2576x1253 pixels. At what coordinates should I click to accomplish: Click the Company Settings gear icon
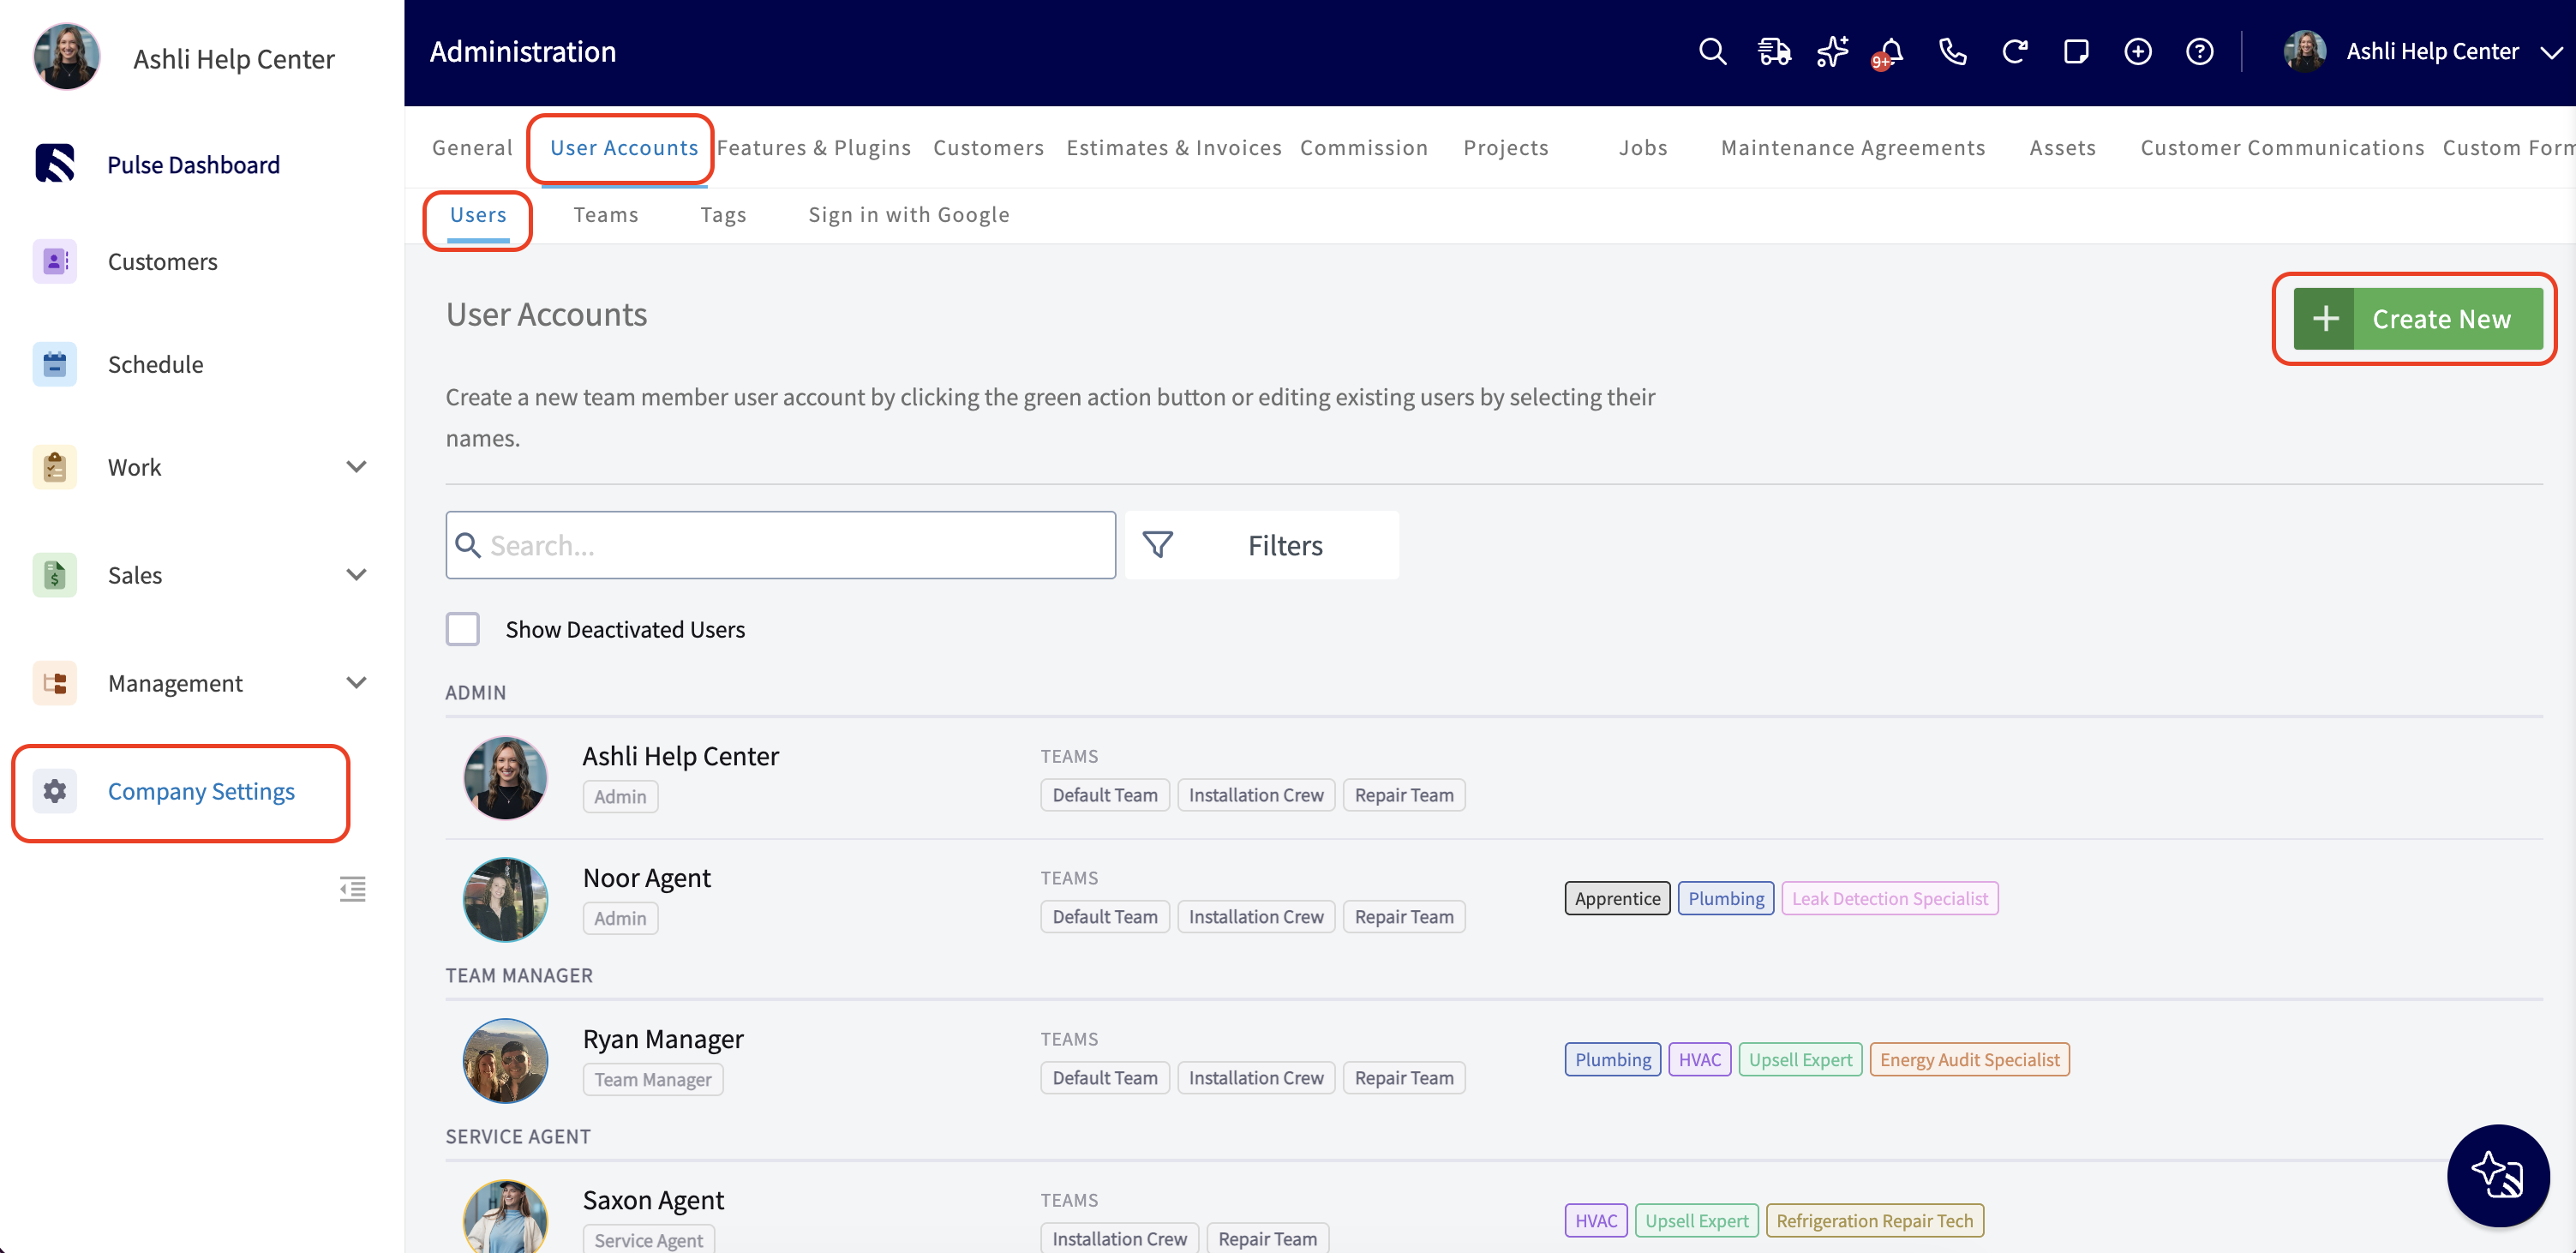55,791
